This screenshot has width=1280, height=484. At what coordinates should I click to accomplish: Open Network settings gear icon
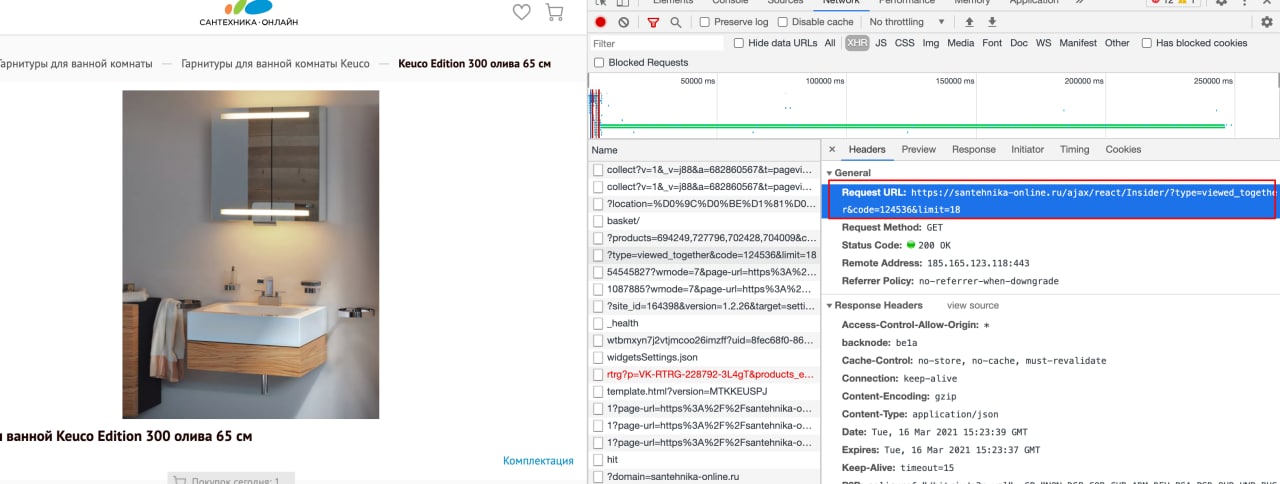point(1267,22)
